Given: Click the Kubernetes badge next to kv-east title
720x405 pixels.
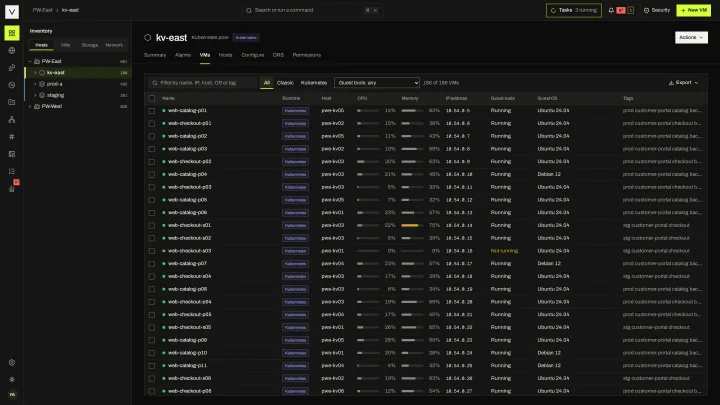Looking at the screenshot, I should (246, 38).
